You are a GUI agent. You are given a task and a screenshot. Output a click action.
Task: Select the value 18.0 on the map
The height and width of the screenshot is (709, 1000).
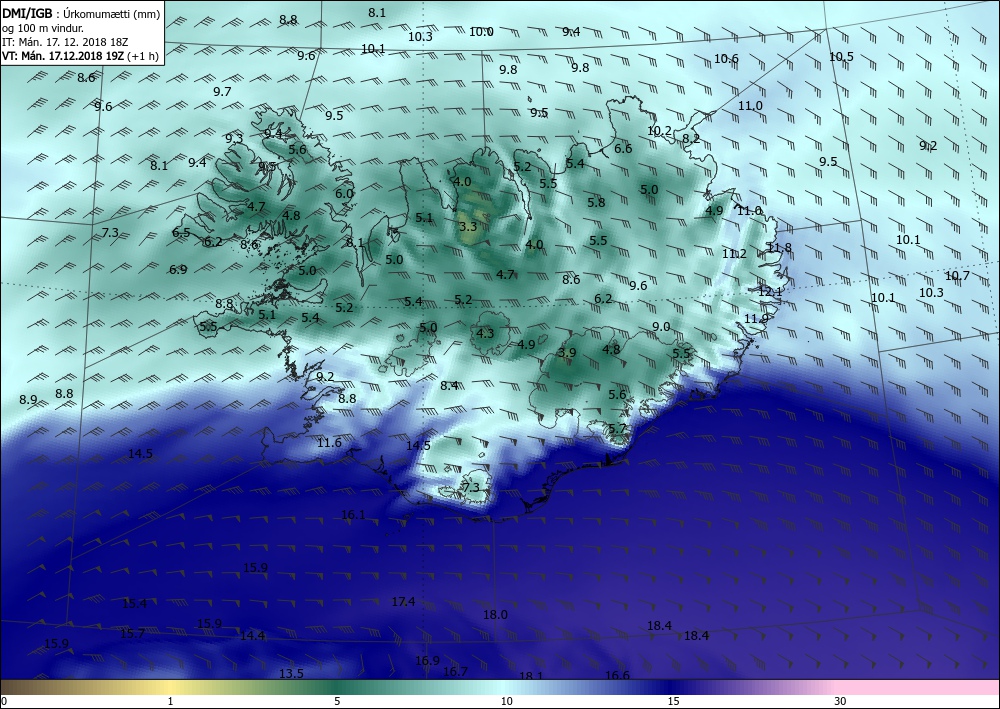click(x=495, y=615)
